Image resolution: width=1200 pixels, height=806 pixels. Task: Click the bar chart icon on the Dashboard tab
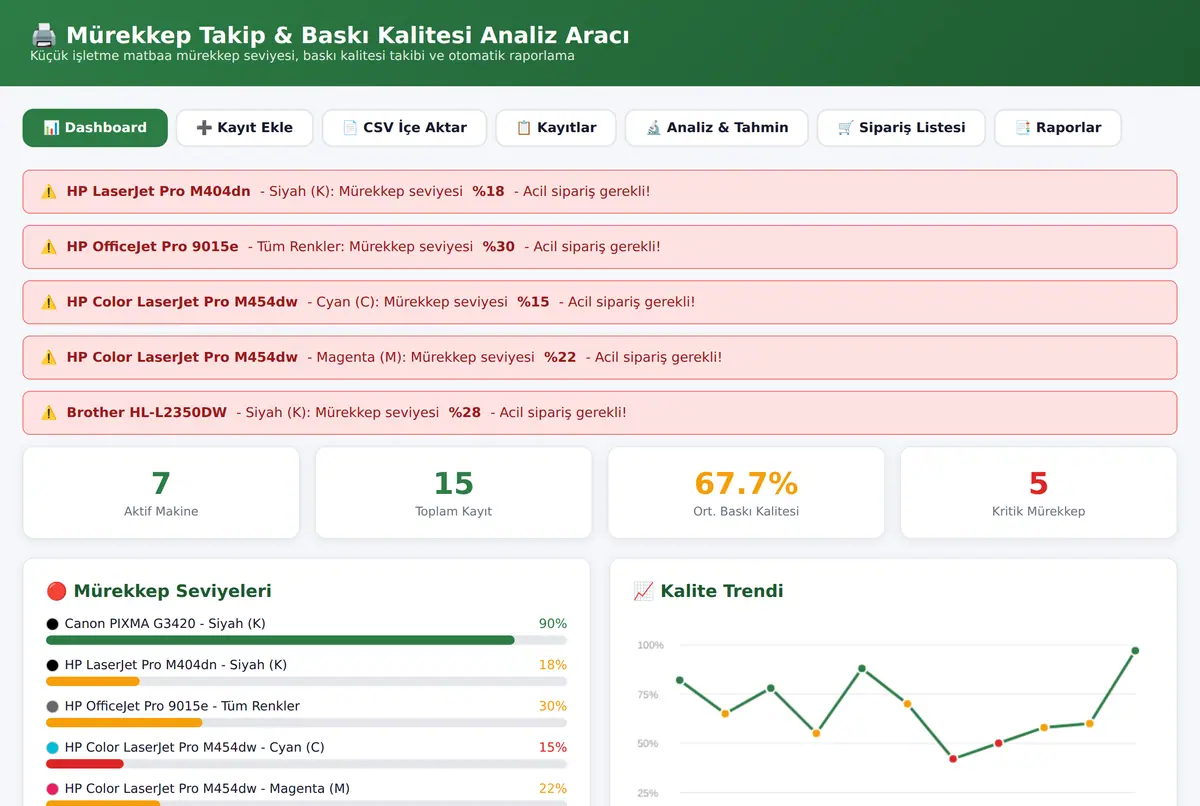(x=52, y=128)
